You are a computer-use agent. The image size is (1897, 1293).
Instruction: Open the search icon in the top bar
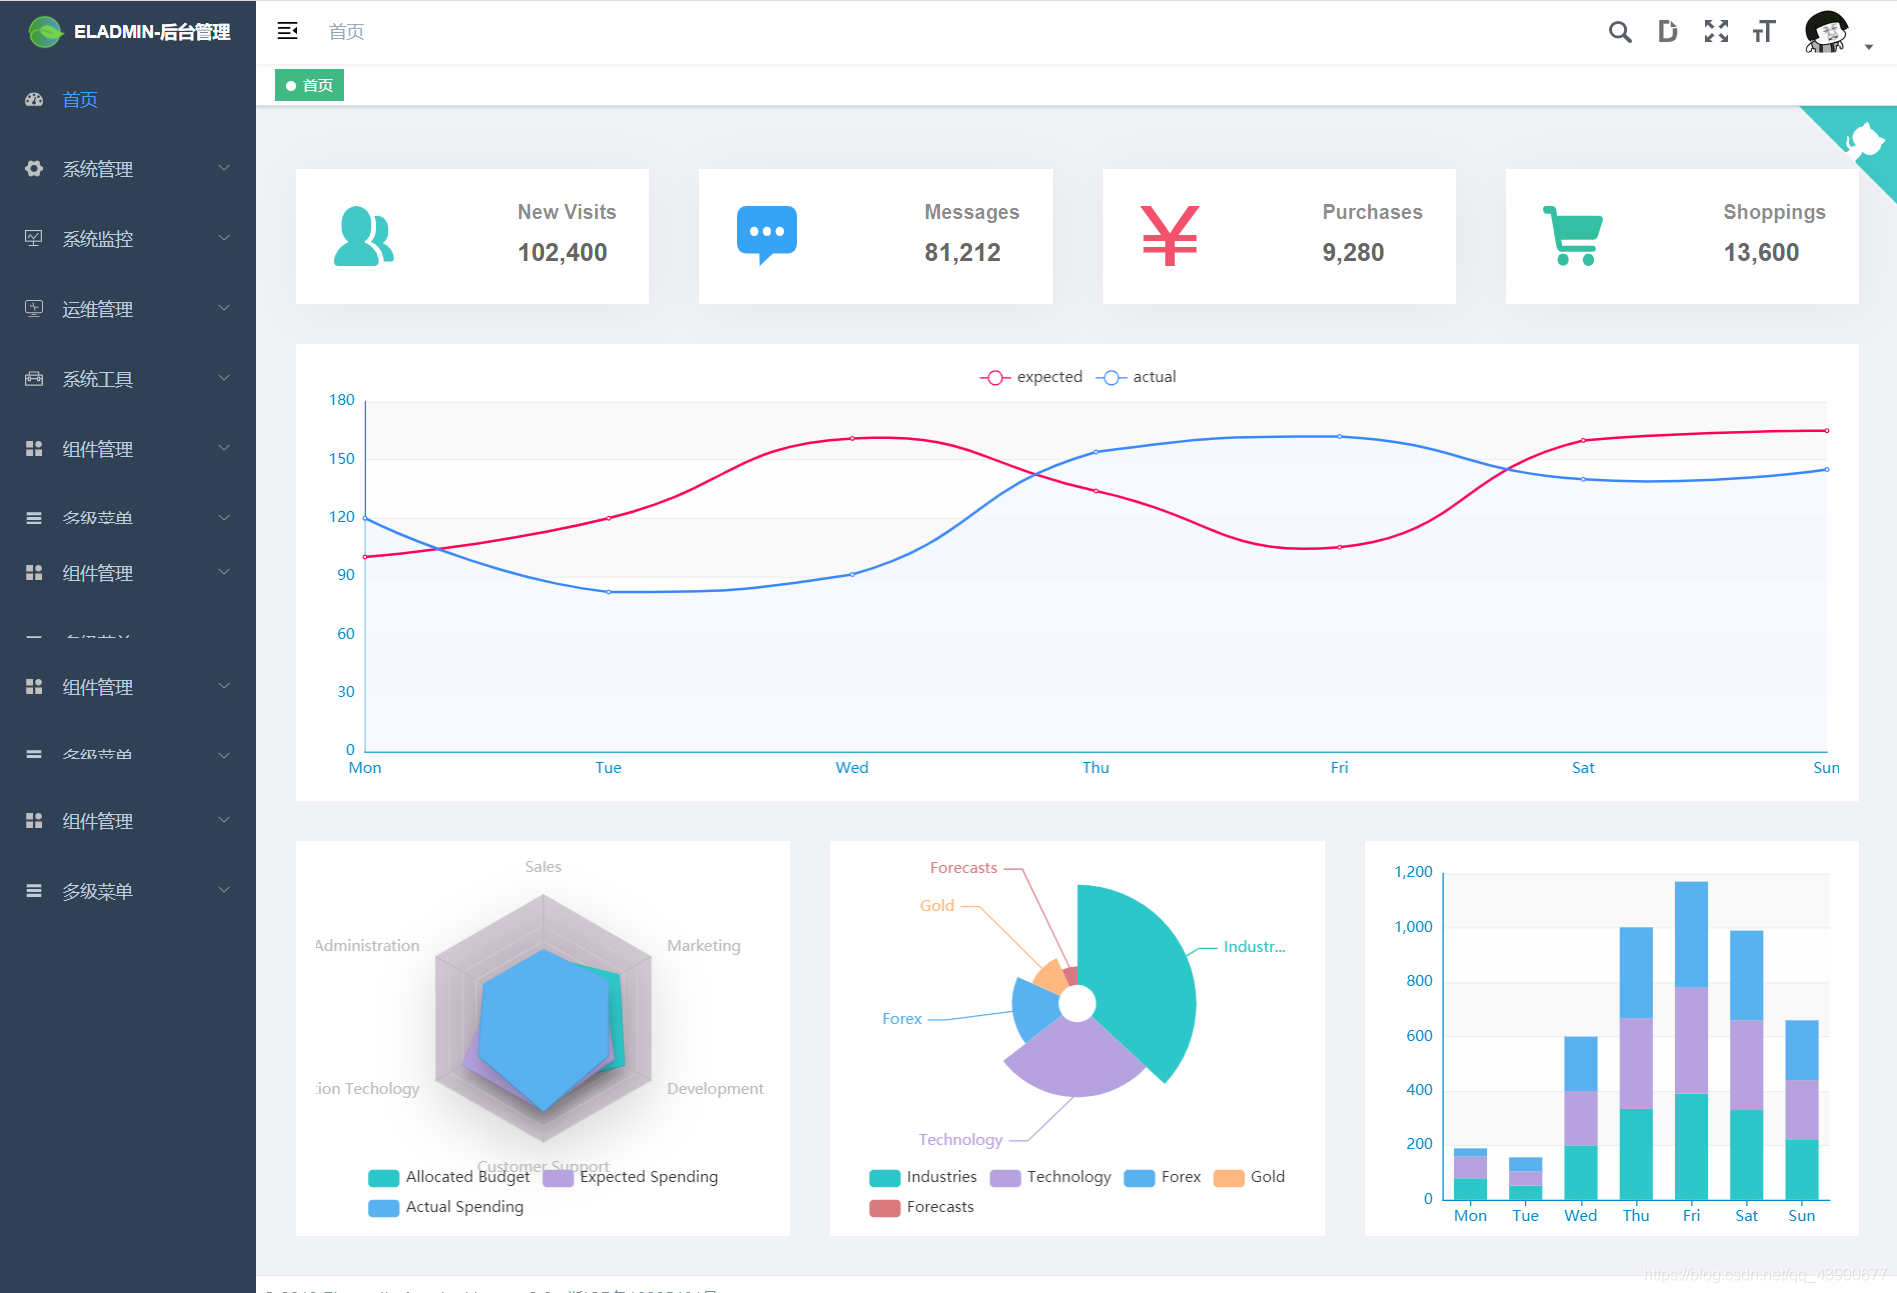tap(1620, 32)
